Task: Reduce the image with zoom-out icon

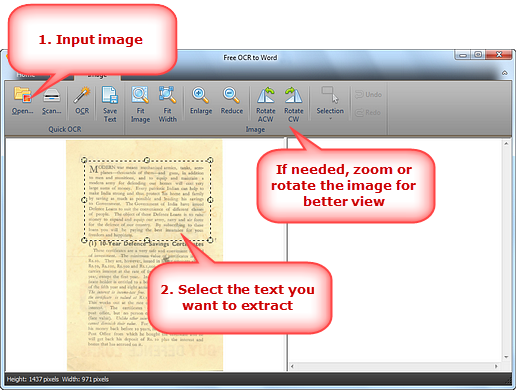Action: click(231, 100)
